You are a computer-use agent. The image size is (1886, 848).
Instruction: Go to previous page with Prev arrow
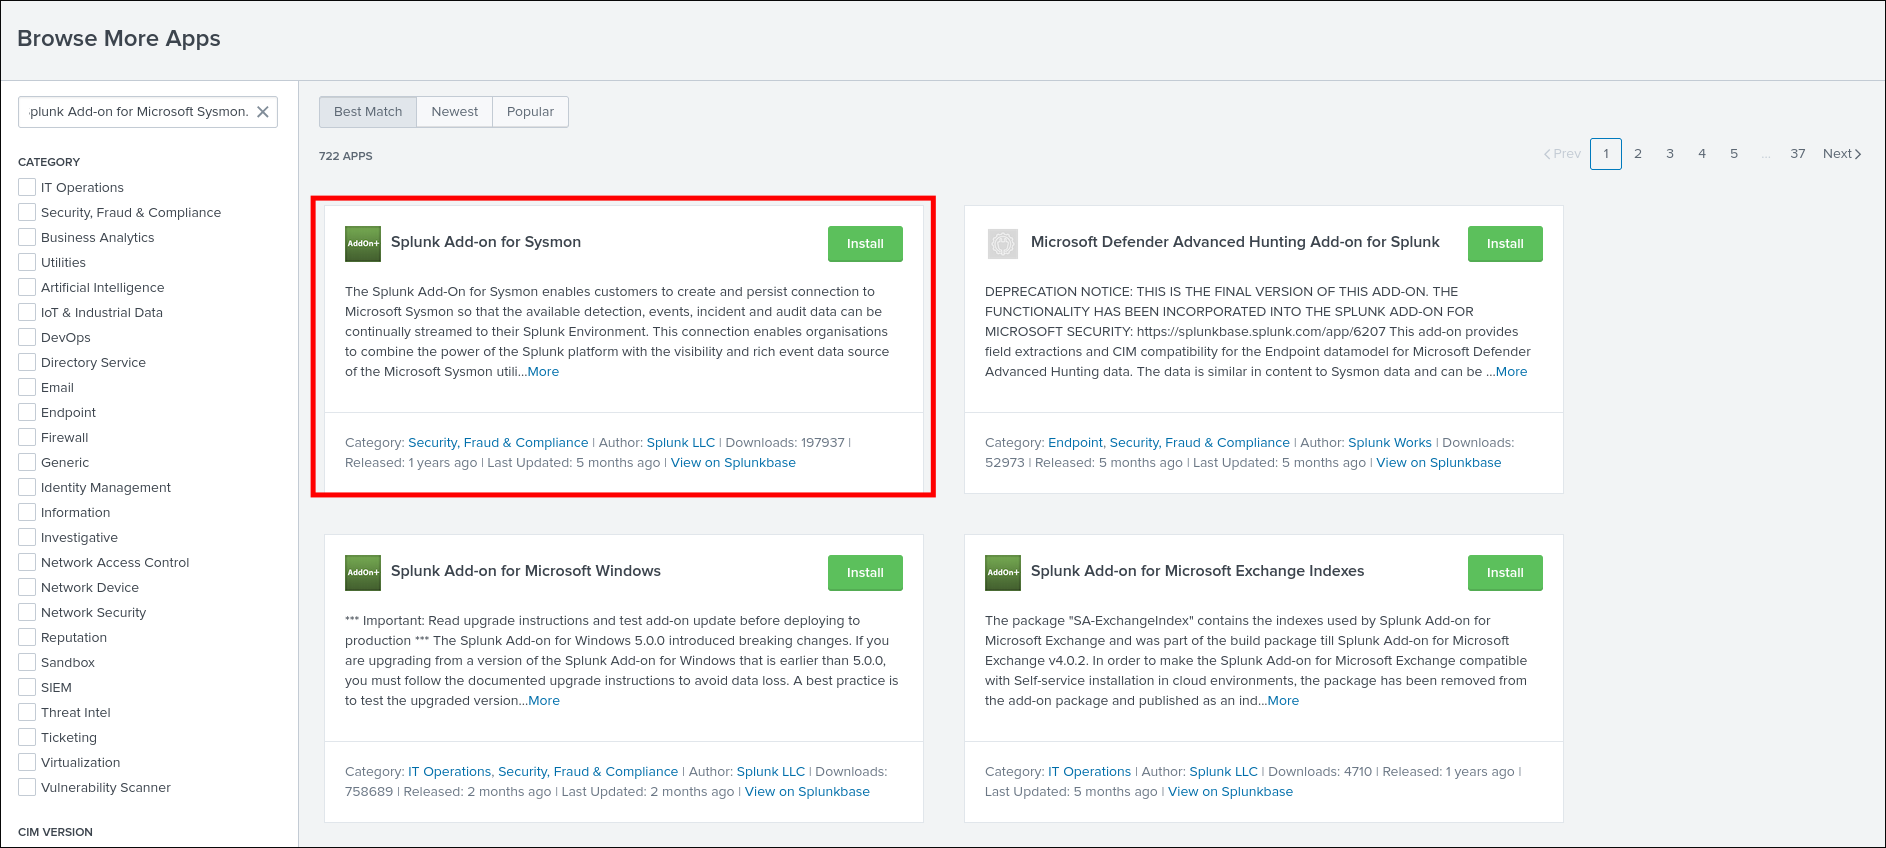pos(1562,154)
